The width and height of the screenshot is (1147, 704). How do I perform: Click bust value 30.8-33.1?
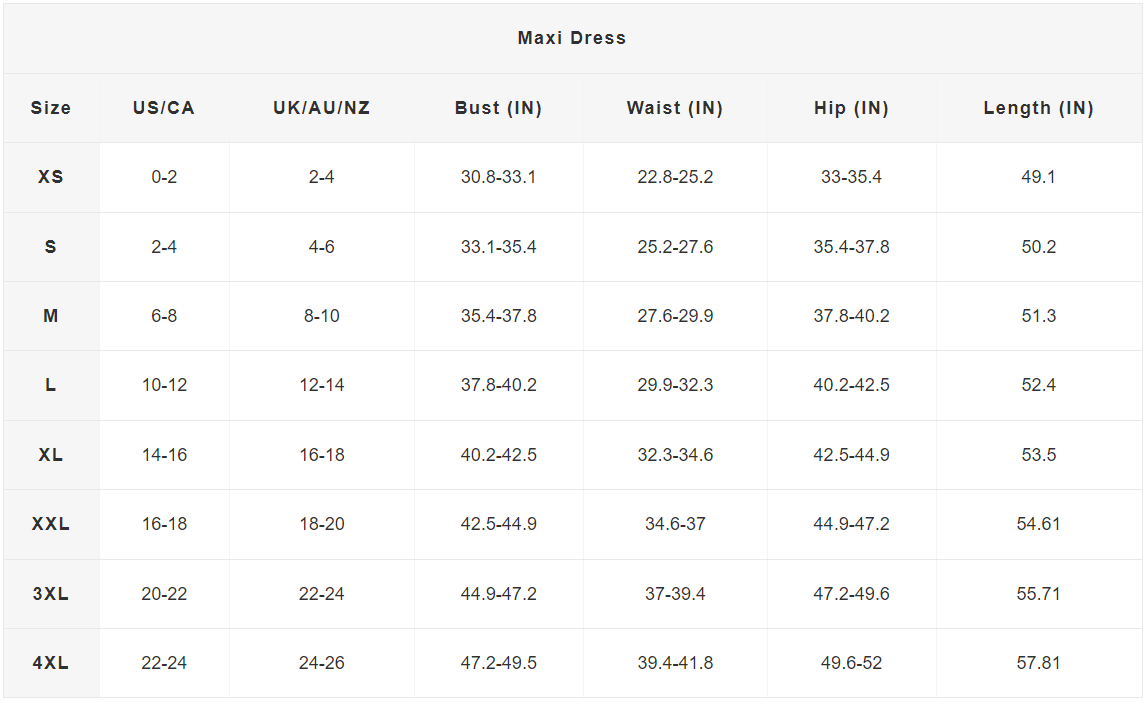pos(498,177)
